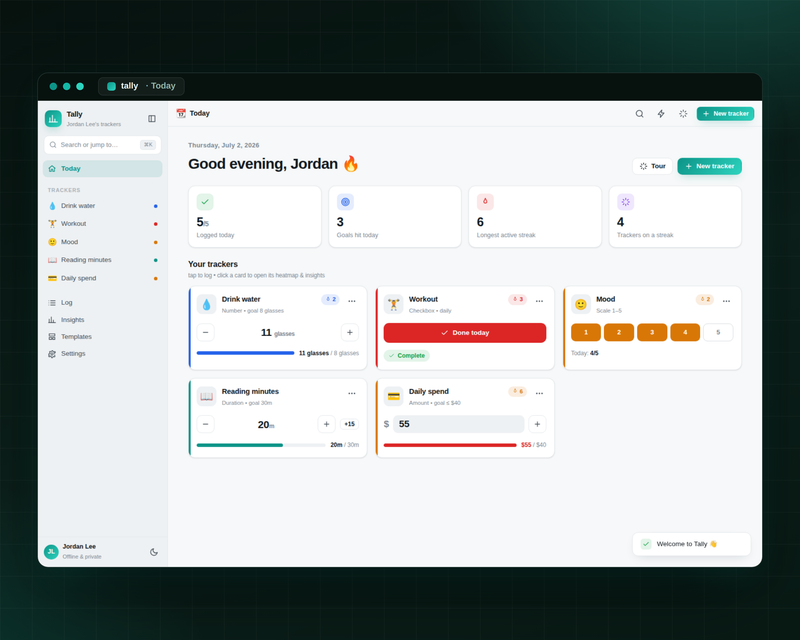Start the Tour
Screen dimensions: 800x640
click(x=653, y=166)
